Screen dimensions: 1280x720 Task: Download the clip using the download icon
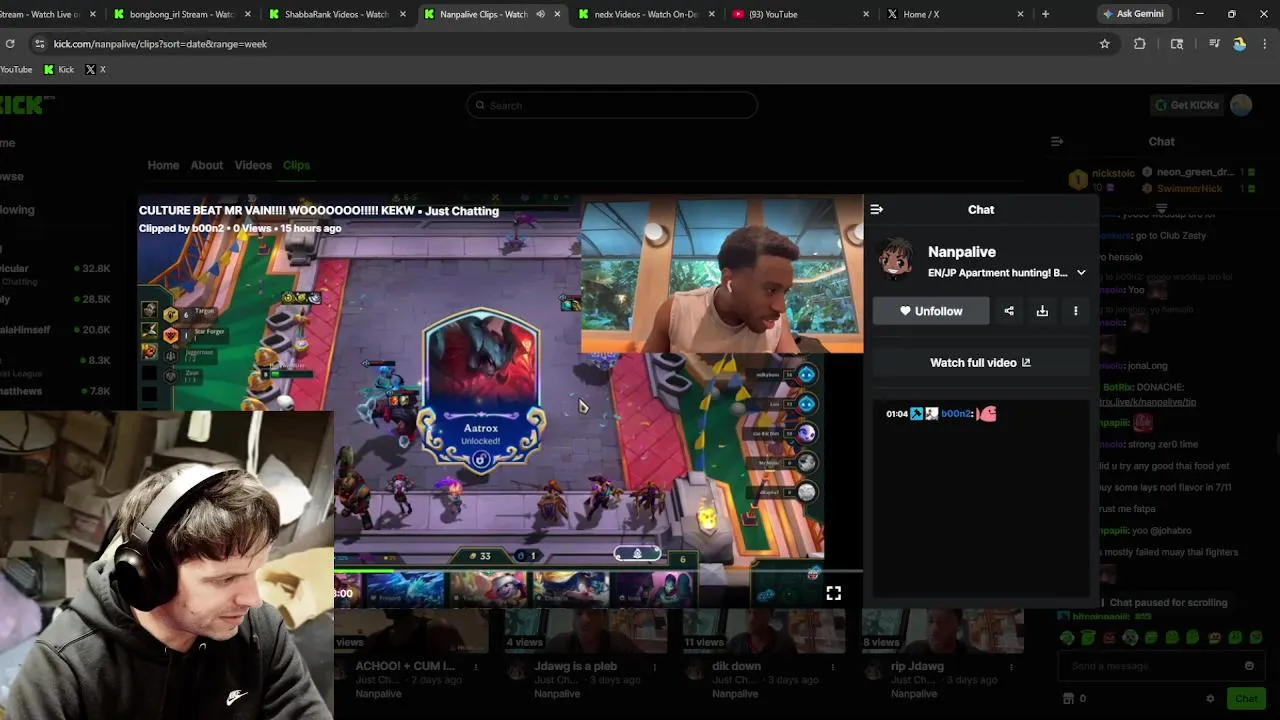click(x=1042, y=311)
